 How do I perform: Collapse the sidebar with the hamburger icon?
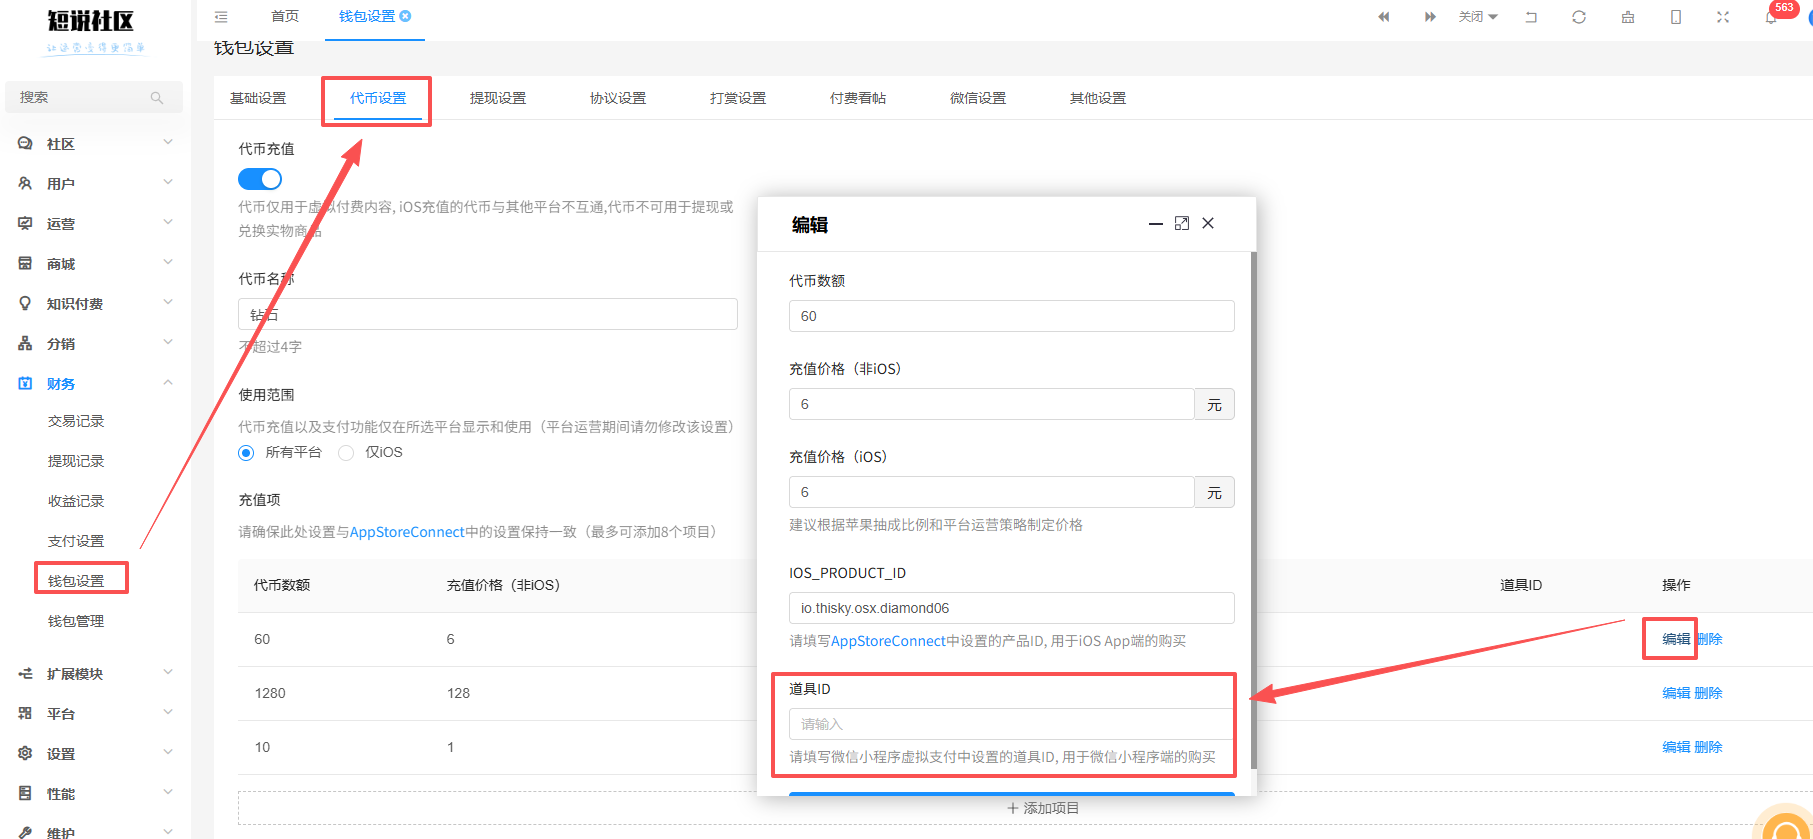point(221,17)
